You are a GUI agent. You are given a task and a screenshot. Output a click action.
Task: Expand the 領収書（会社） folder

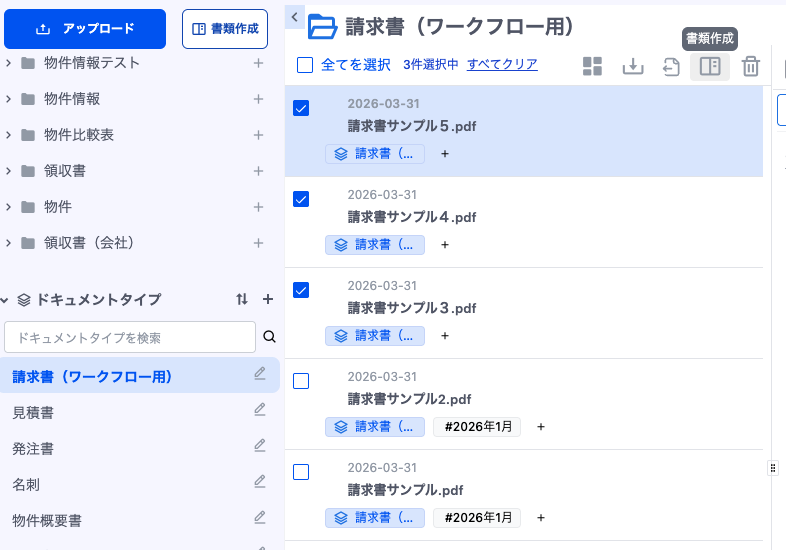click(8, 243)
